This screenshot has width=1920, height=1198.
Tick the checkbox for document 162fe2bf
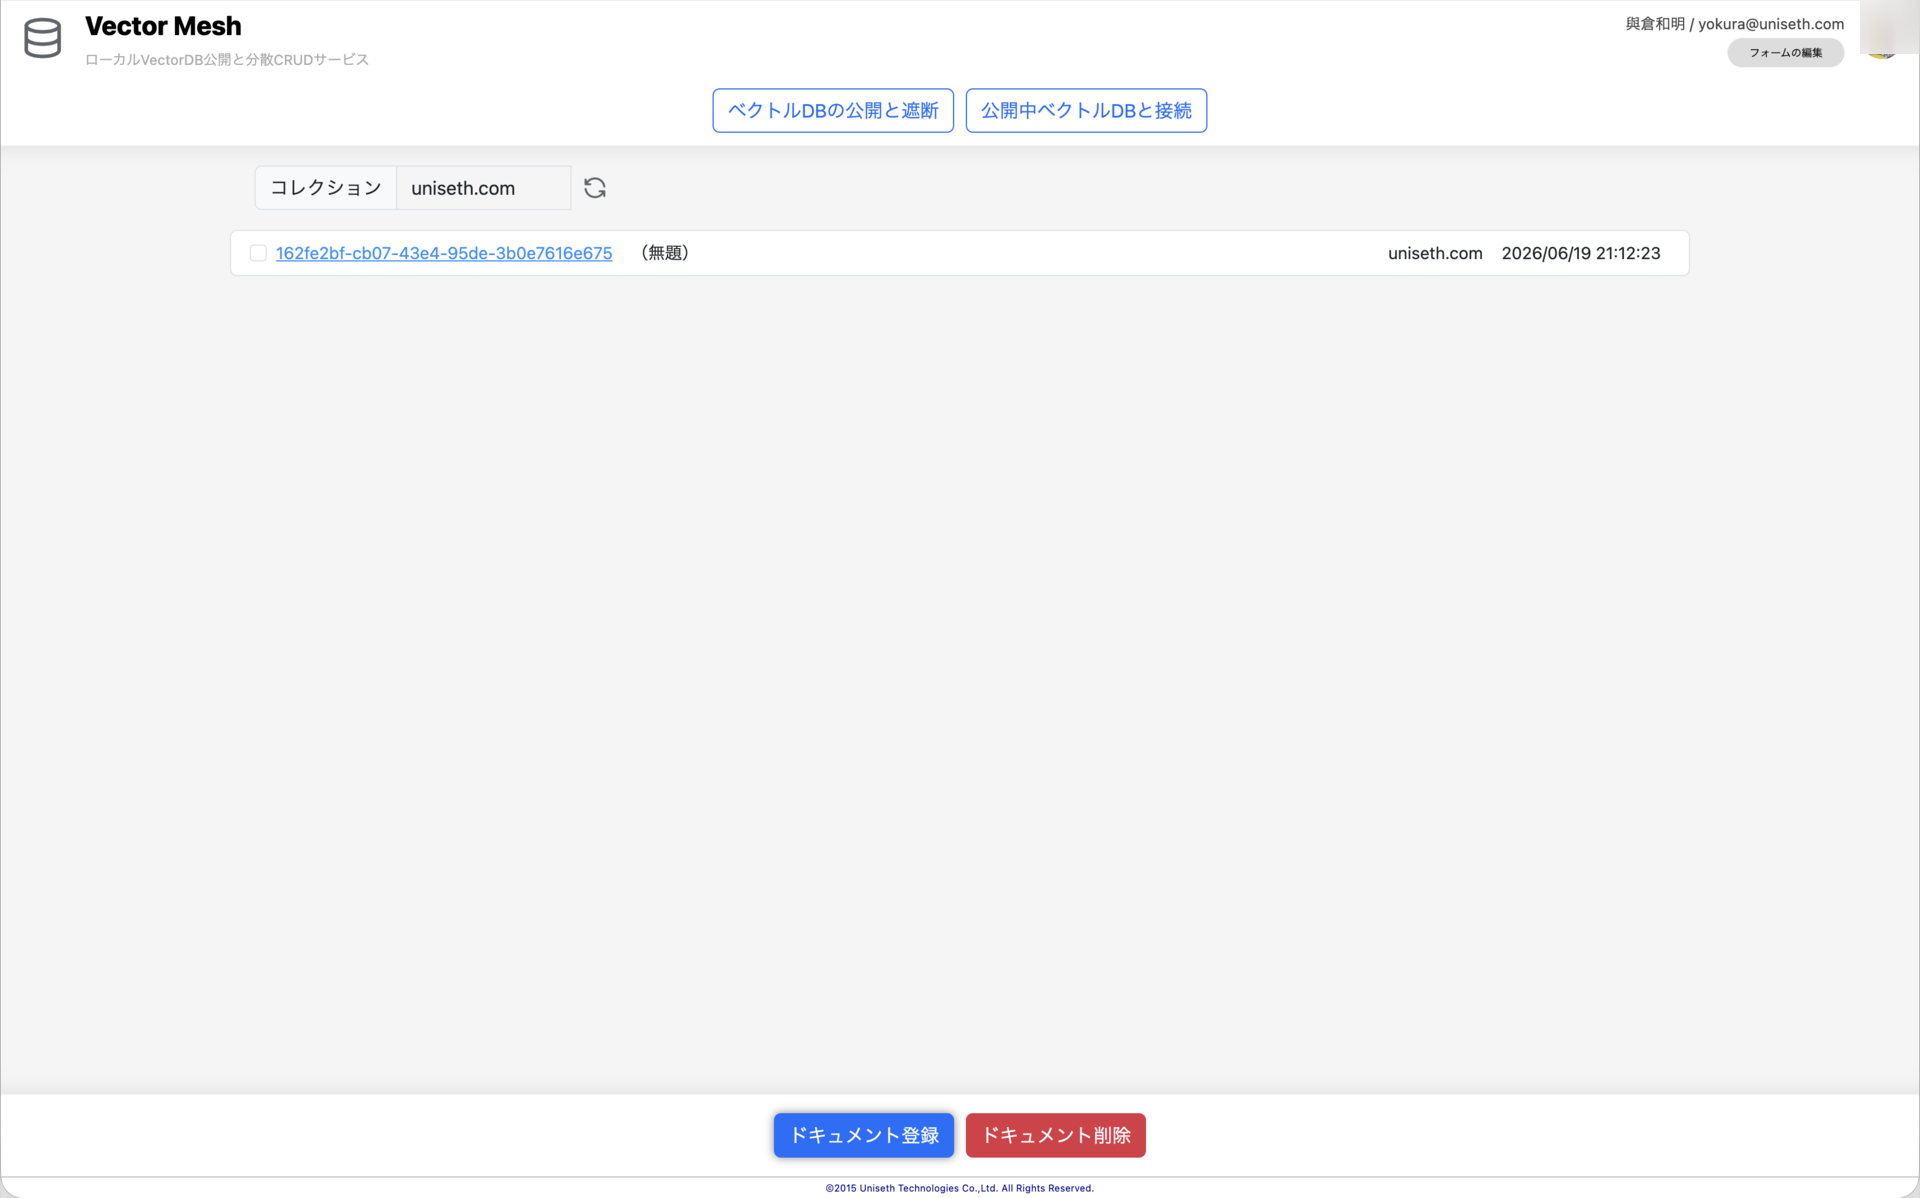(258, 253)
